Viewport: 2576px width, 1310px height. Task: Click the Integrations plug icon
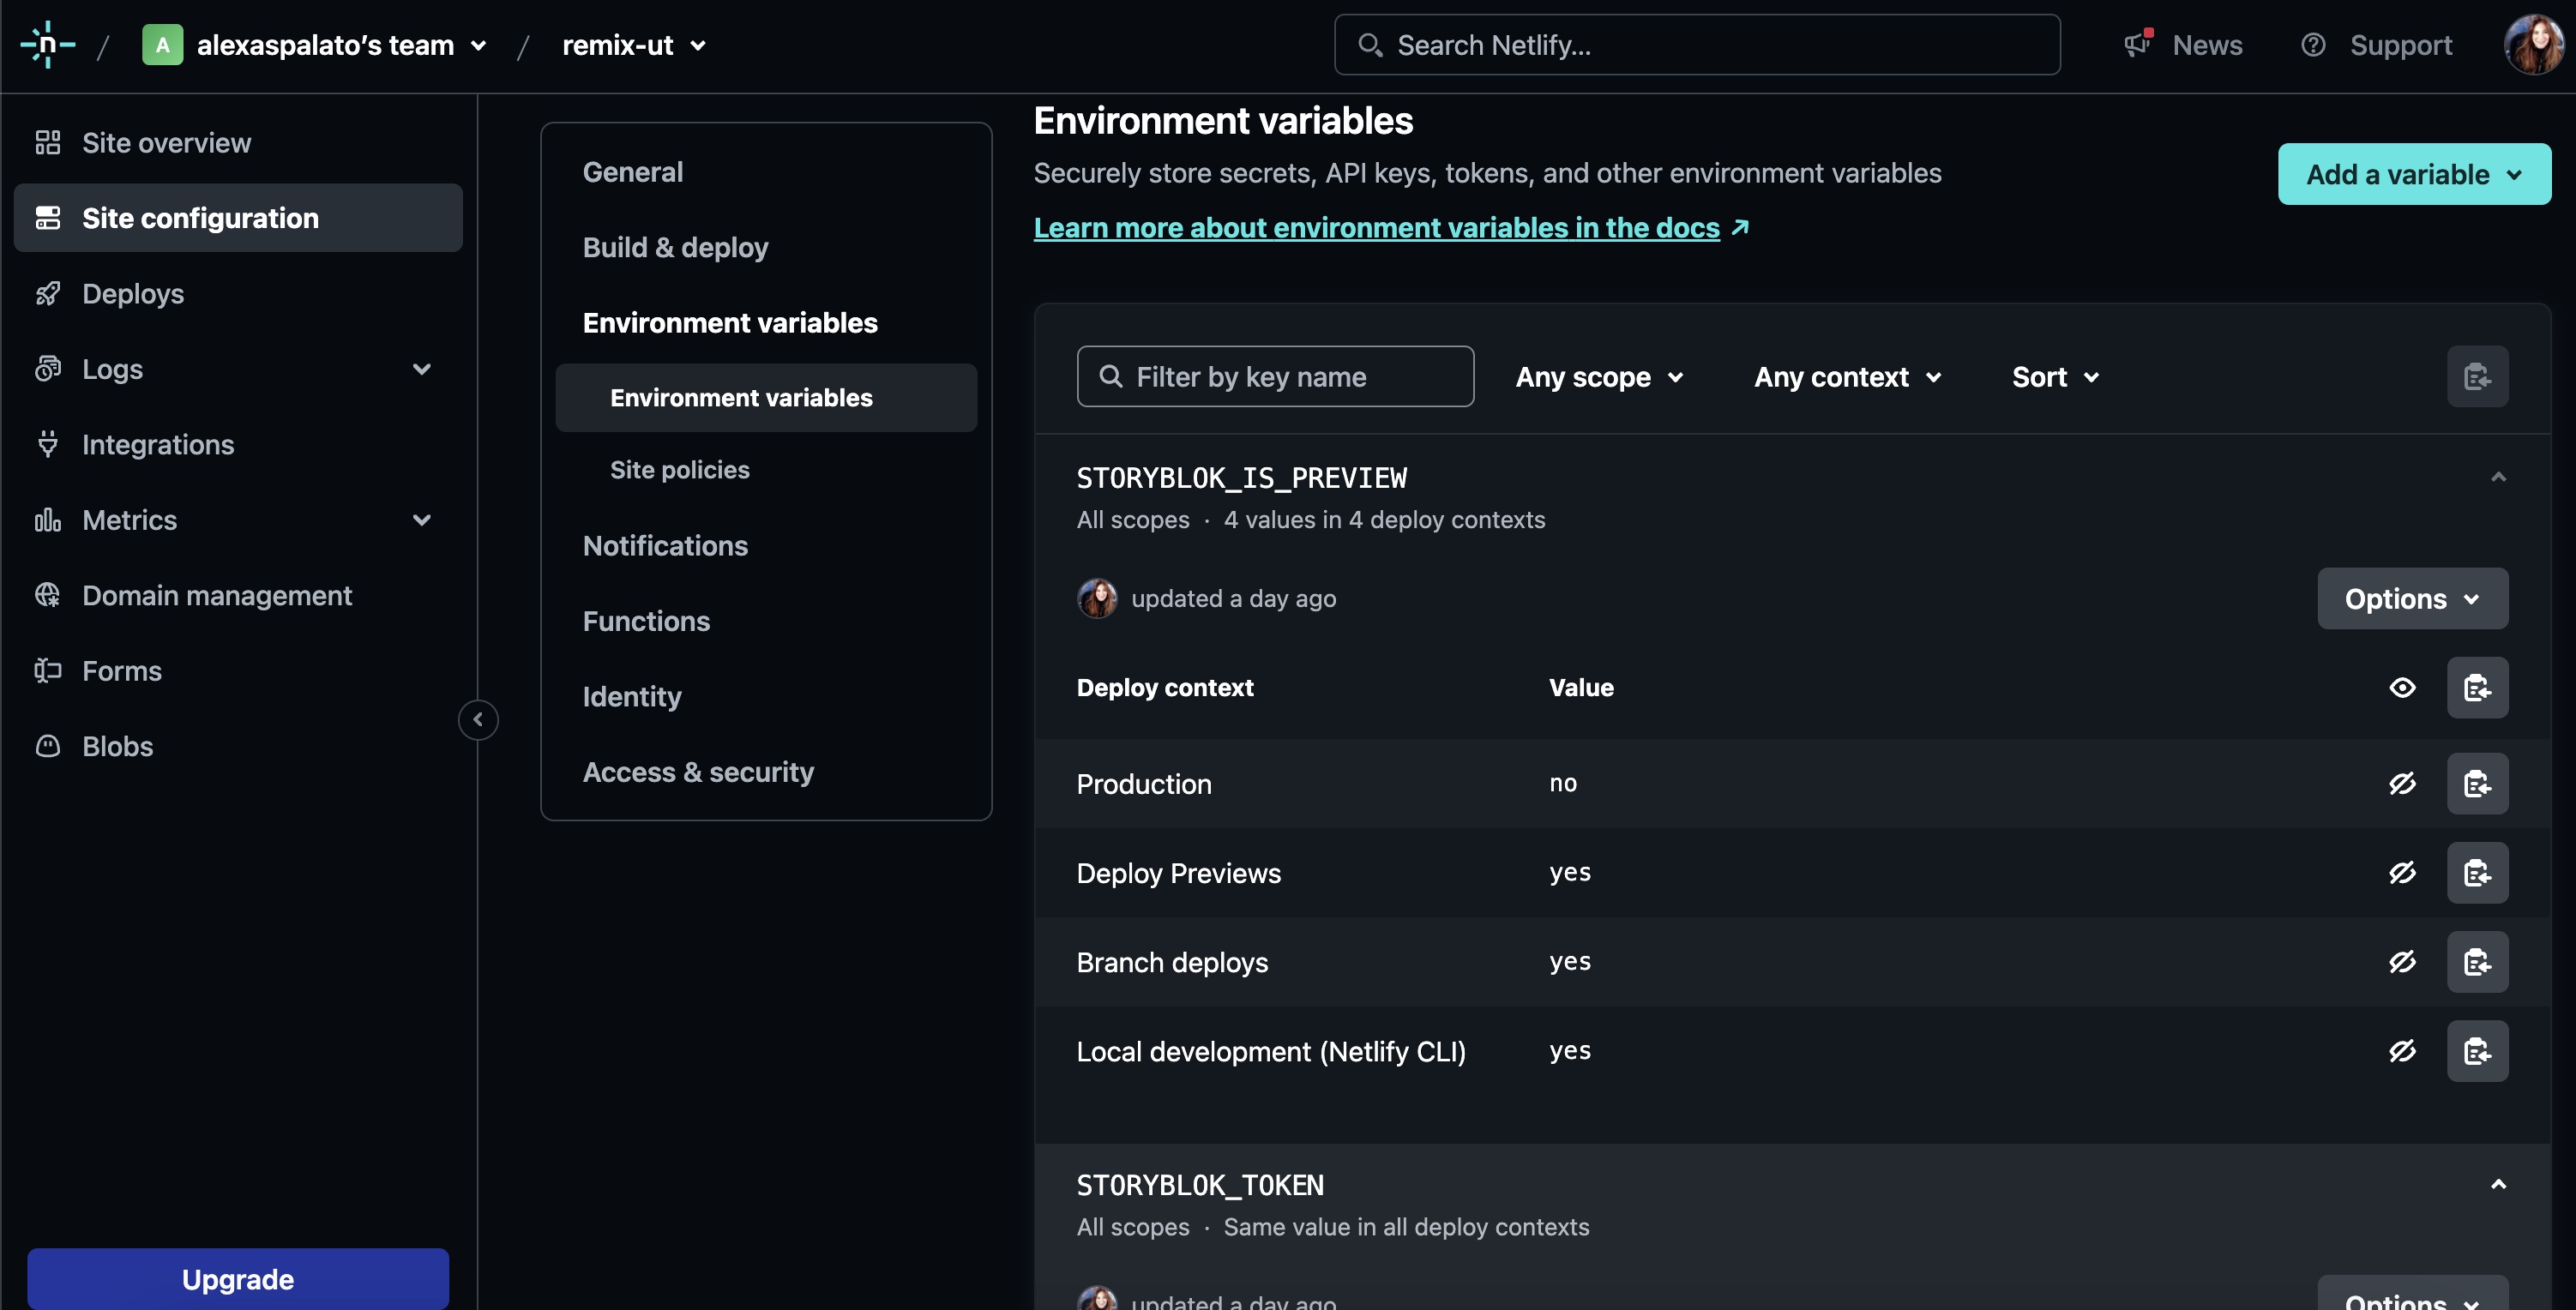[47, 445]
